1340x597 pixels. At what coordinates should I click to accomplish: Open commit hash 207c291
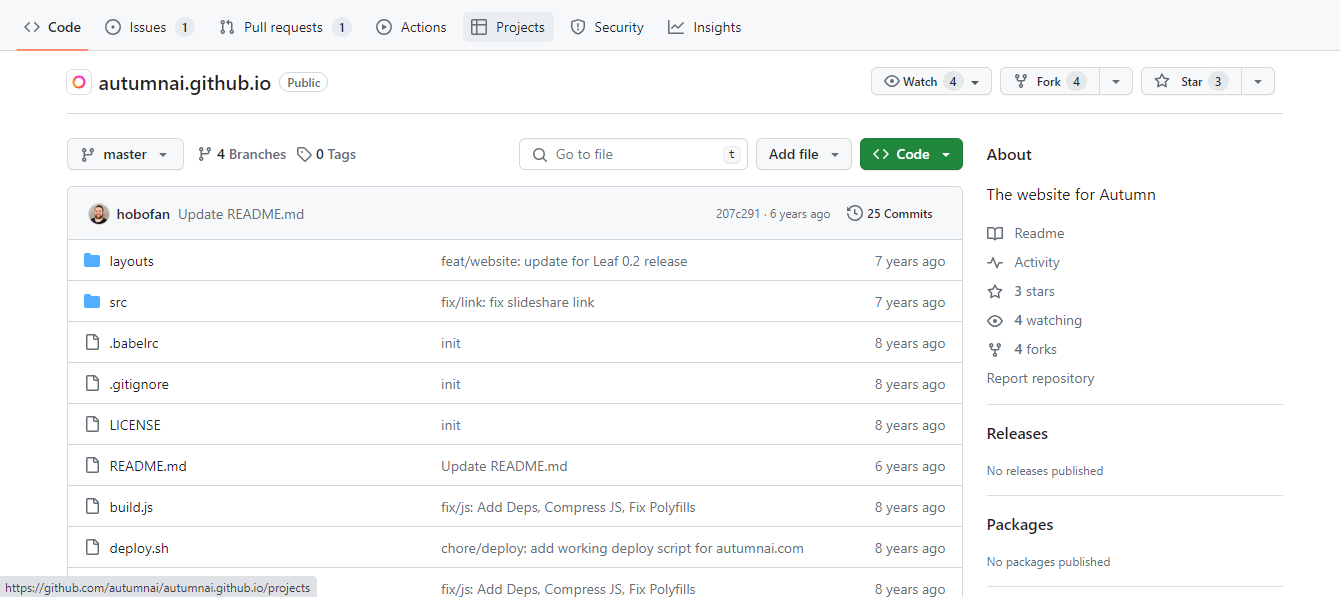click(738, 214)
